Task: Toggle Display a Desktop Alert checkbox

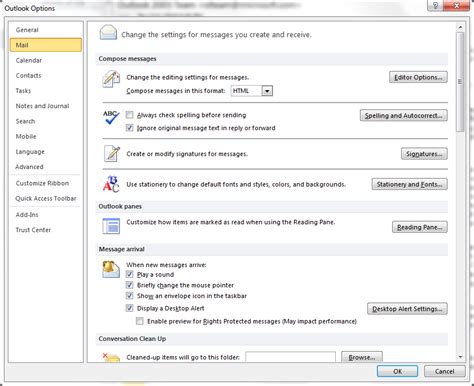Action: [x=129, y=308]
